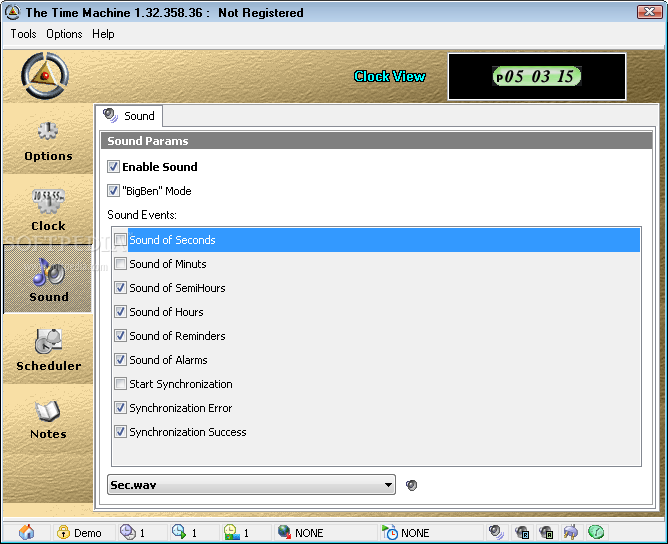Uncheck the Sound of Reminders checkbox
This screenshot has height=544, width=668.
pyautogui.click(x=121, y=336)
